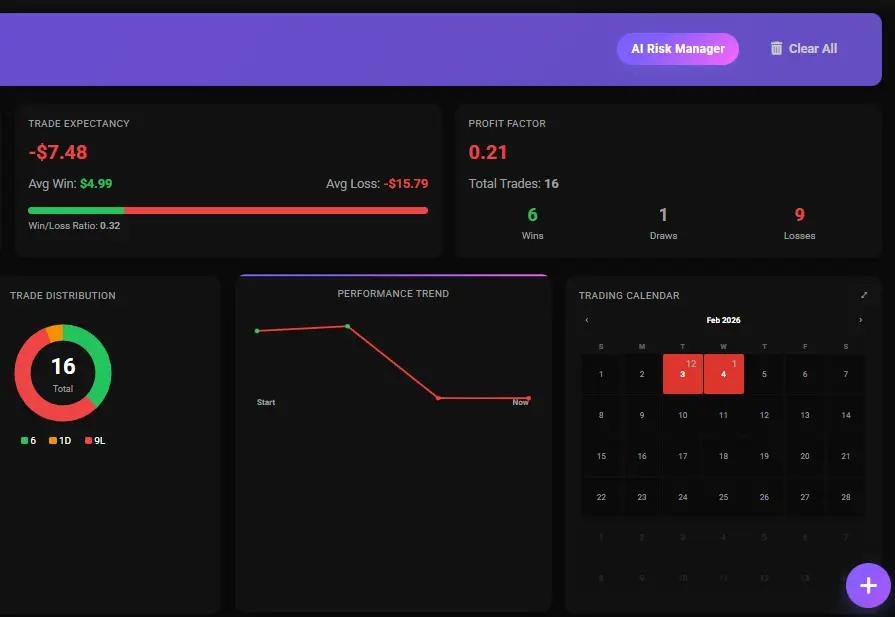Click the Total 16 donut chart center
The width and height of the screenshot is (895, 617).
(62, 372)
